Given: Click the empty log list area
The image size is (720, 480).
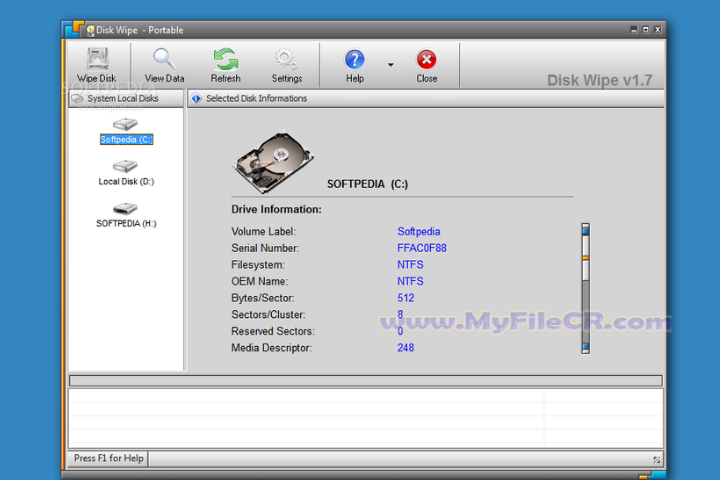Looking at the screenshot, I should [366, 418].
